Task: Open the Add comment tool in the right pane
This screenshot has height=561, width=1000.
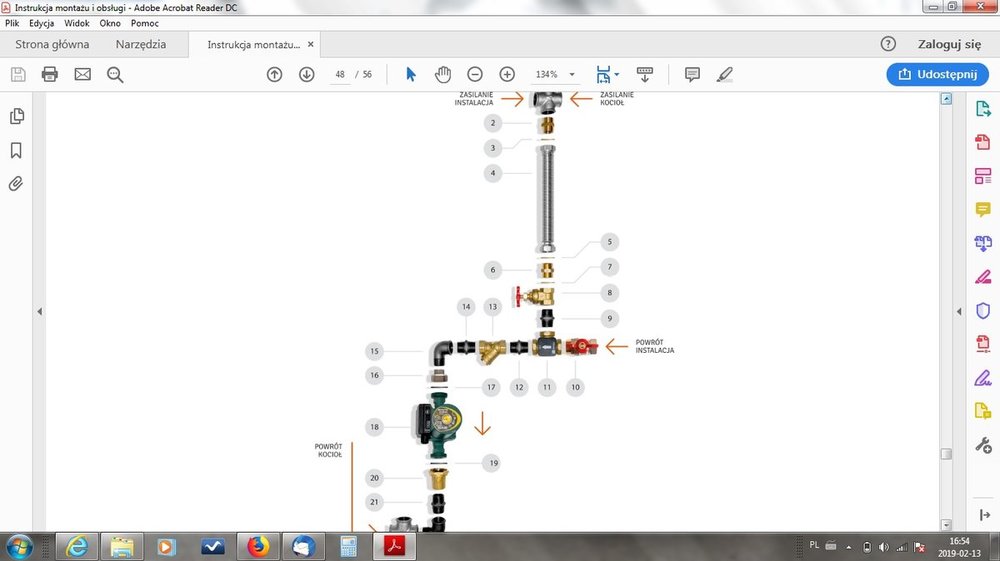Action: [x=982, y=210]
